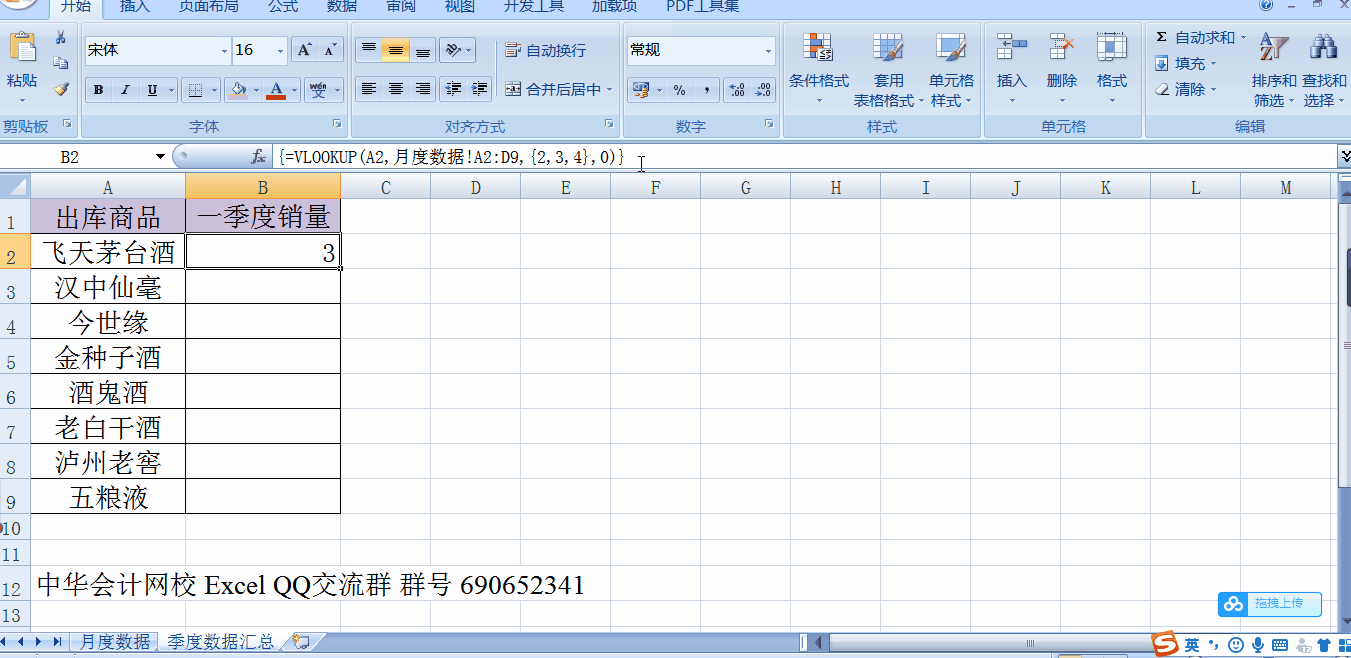Switch to the 公式 ribbon tab
The image size is (1351, 658).
[x=281, y=9]
